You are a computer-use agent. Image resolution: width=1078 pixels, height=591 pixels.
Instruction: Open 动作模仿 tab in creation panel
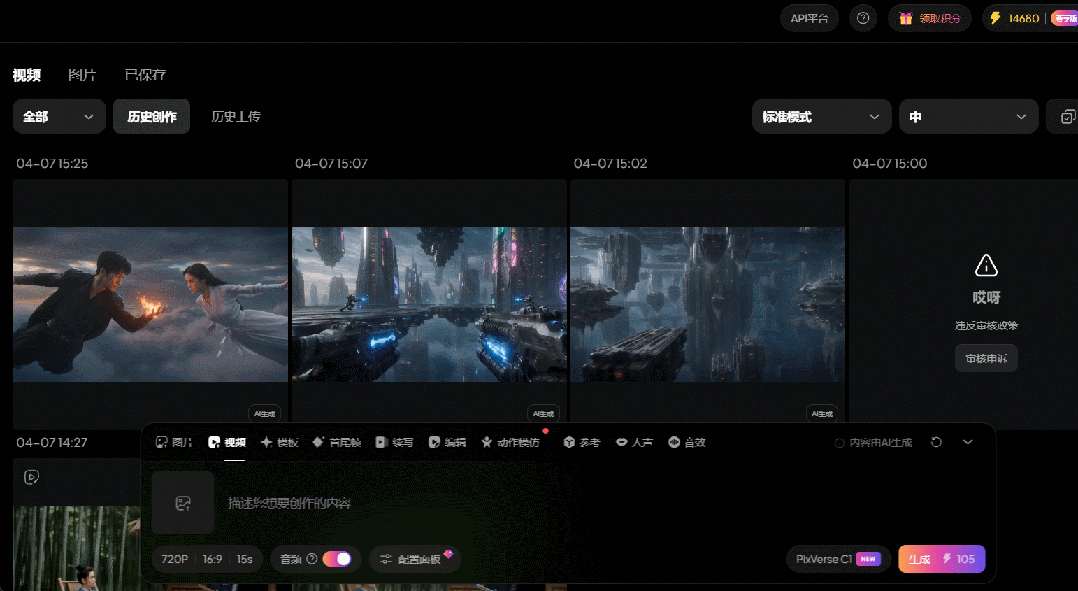(511, 443)
